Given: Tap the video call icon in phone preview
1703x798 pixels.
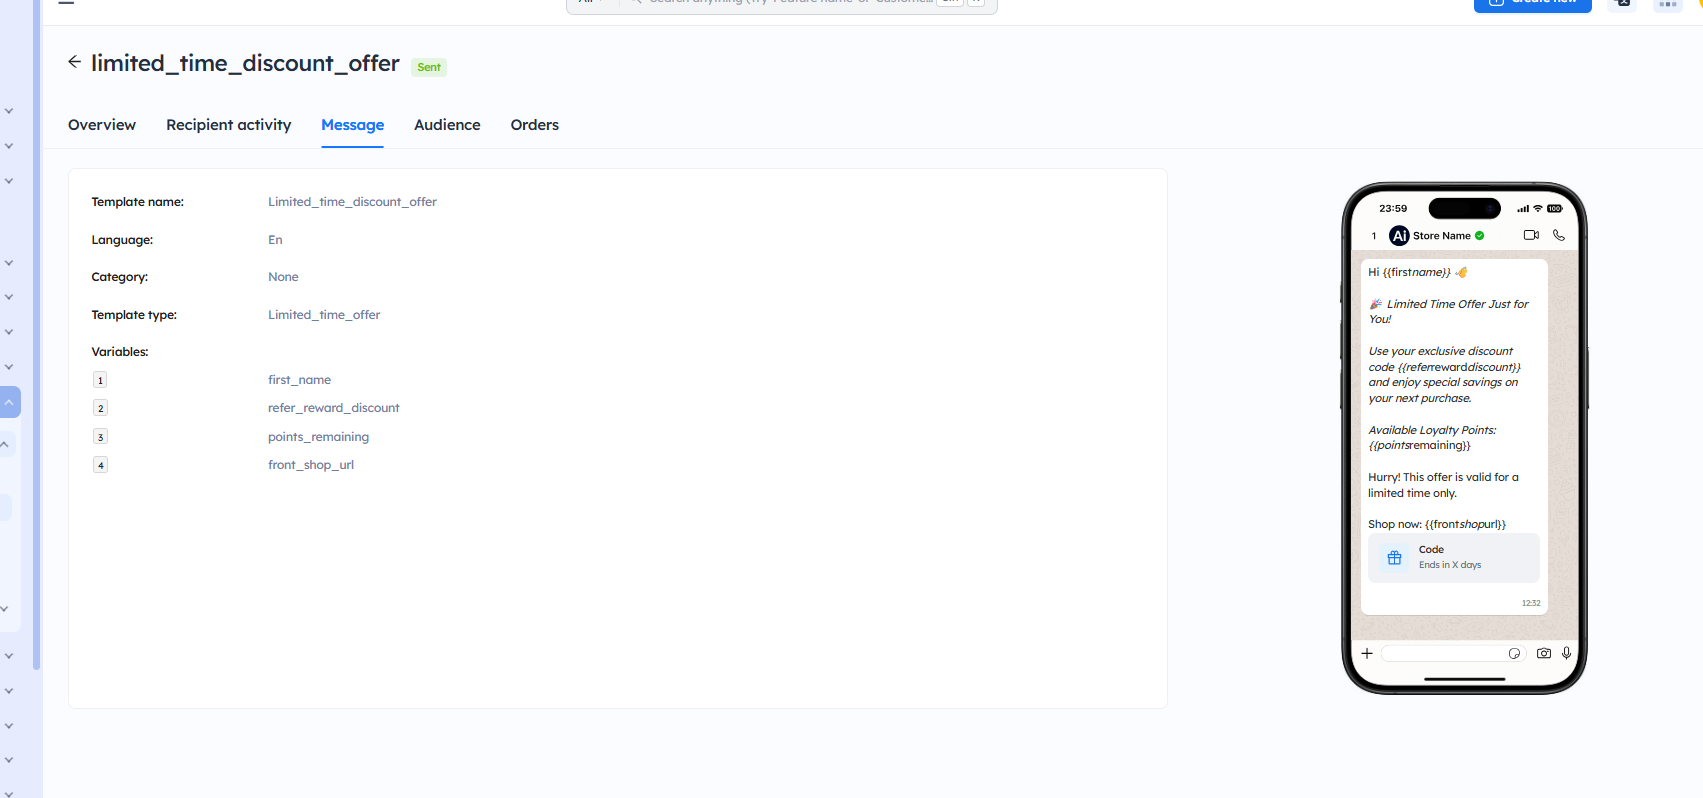Looking at the screenshot, I should click(1531, 235).
